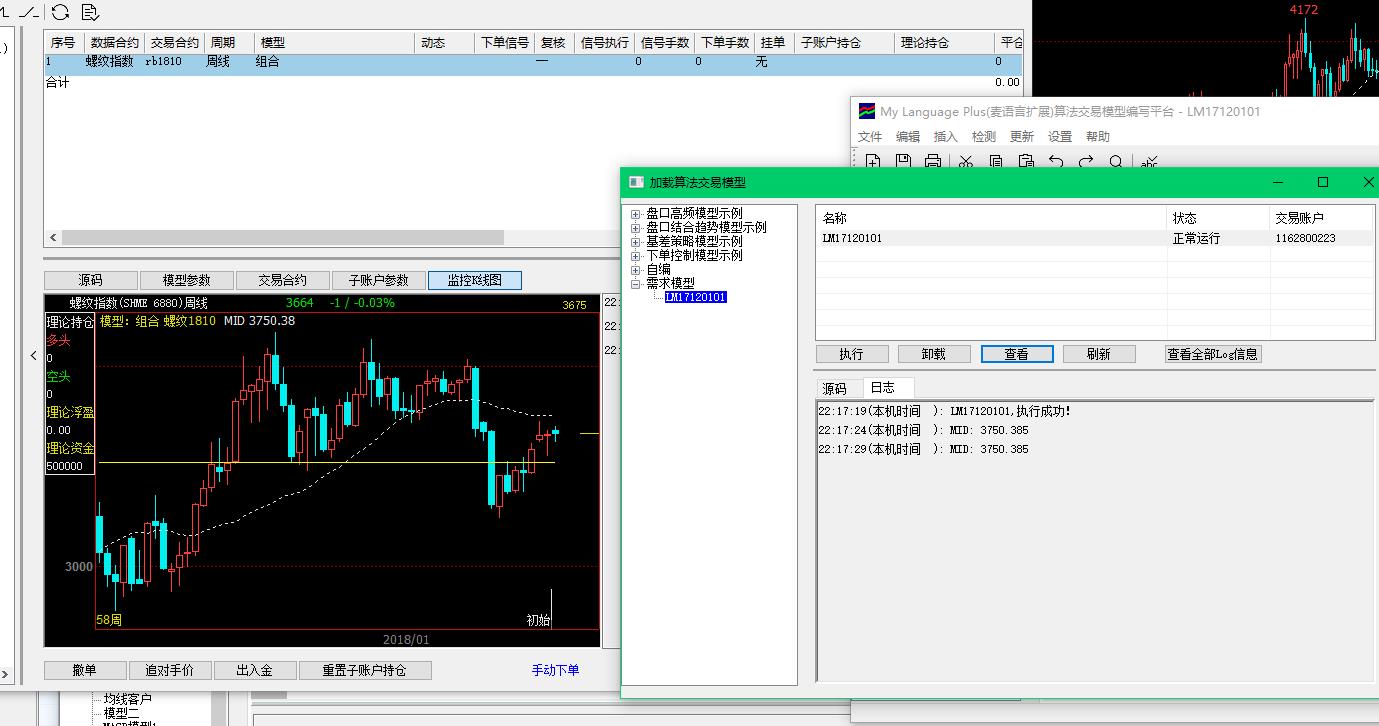Collapse the 需求模型 tree node
This screenshot has width=1379, height=726.
tap(636, 284)
